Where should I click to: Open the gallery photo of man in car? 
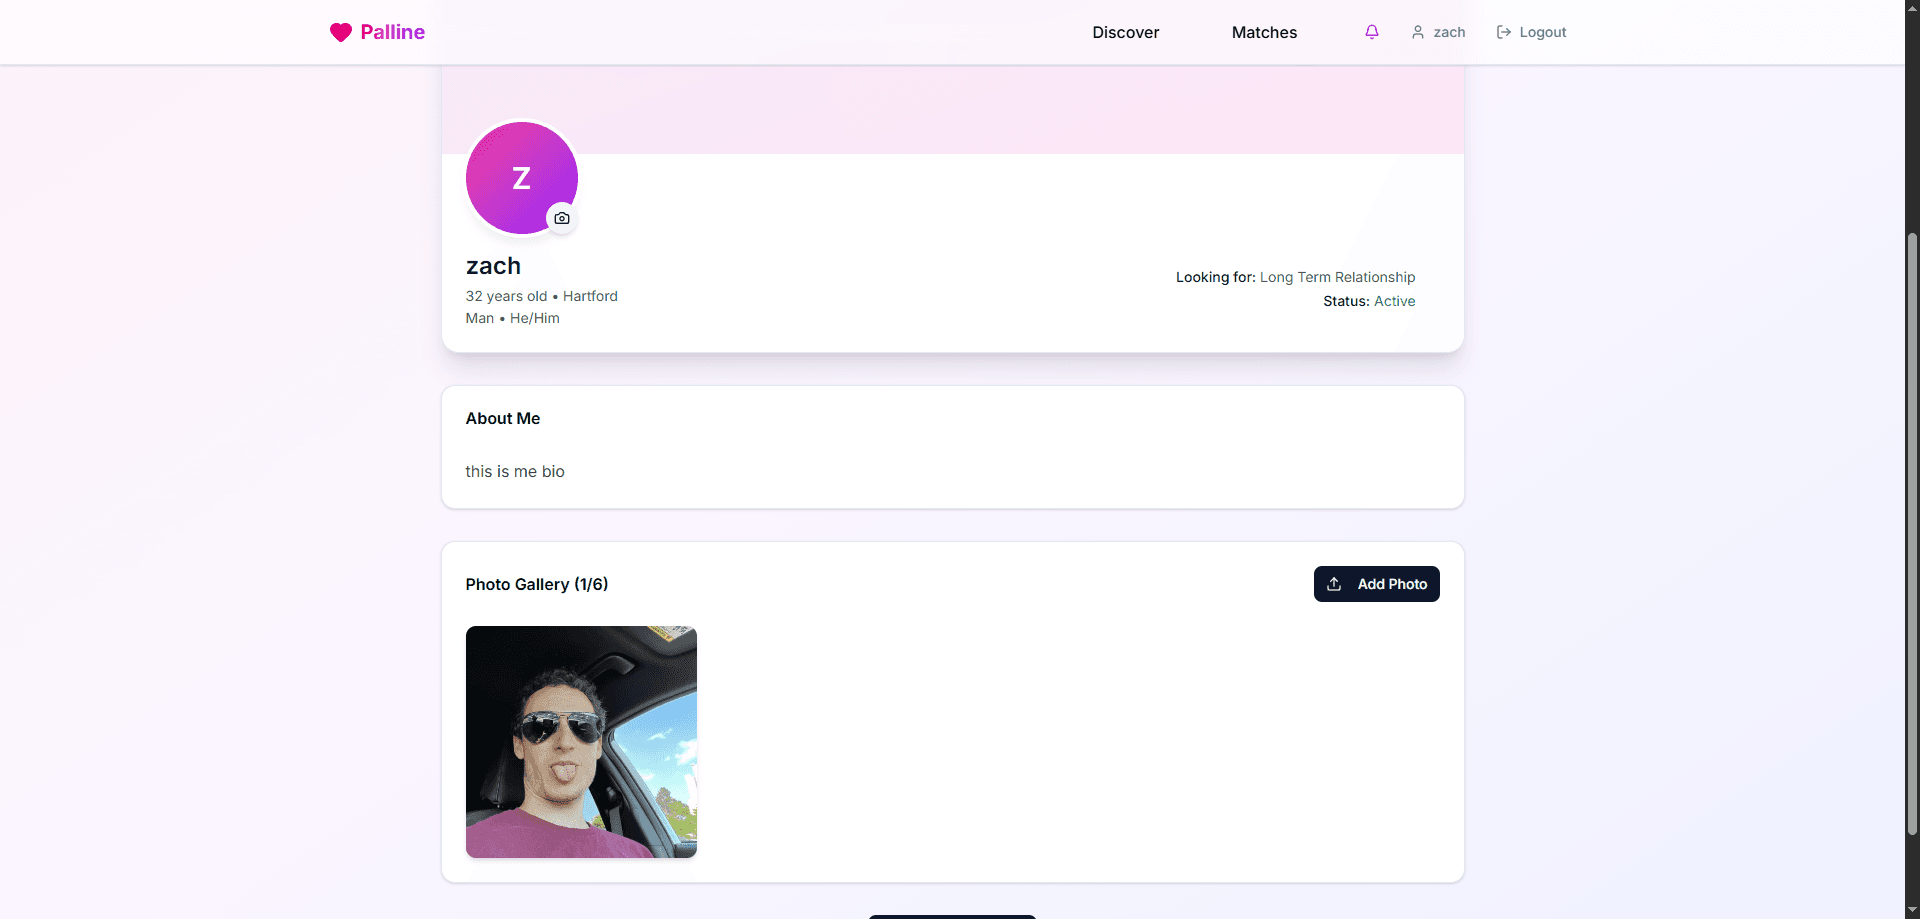coord(581,742)
